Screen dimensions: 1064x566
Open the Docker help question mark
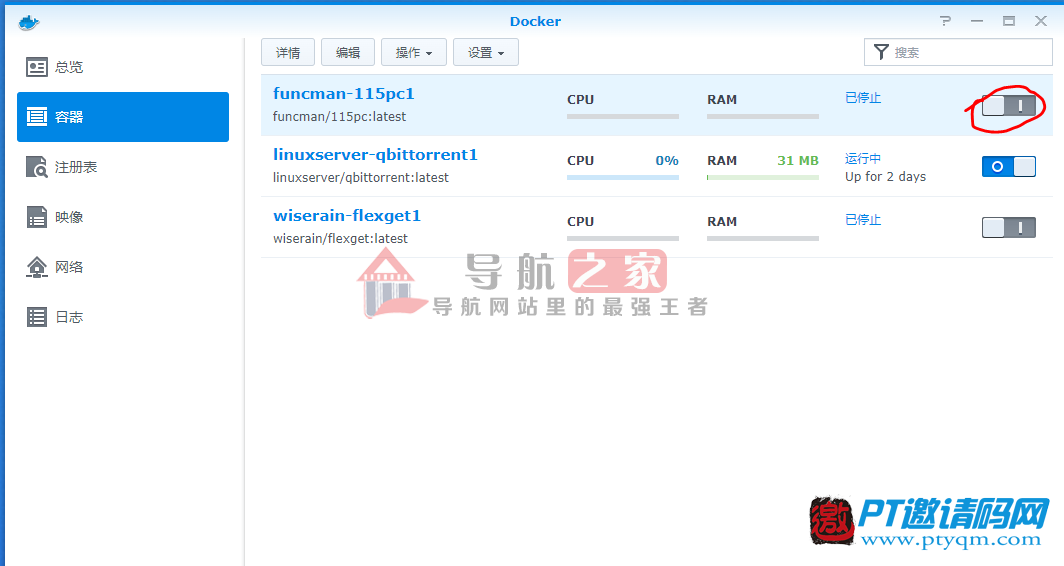coord(945,21)
